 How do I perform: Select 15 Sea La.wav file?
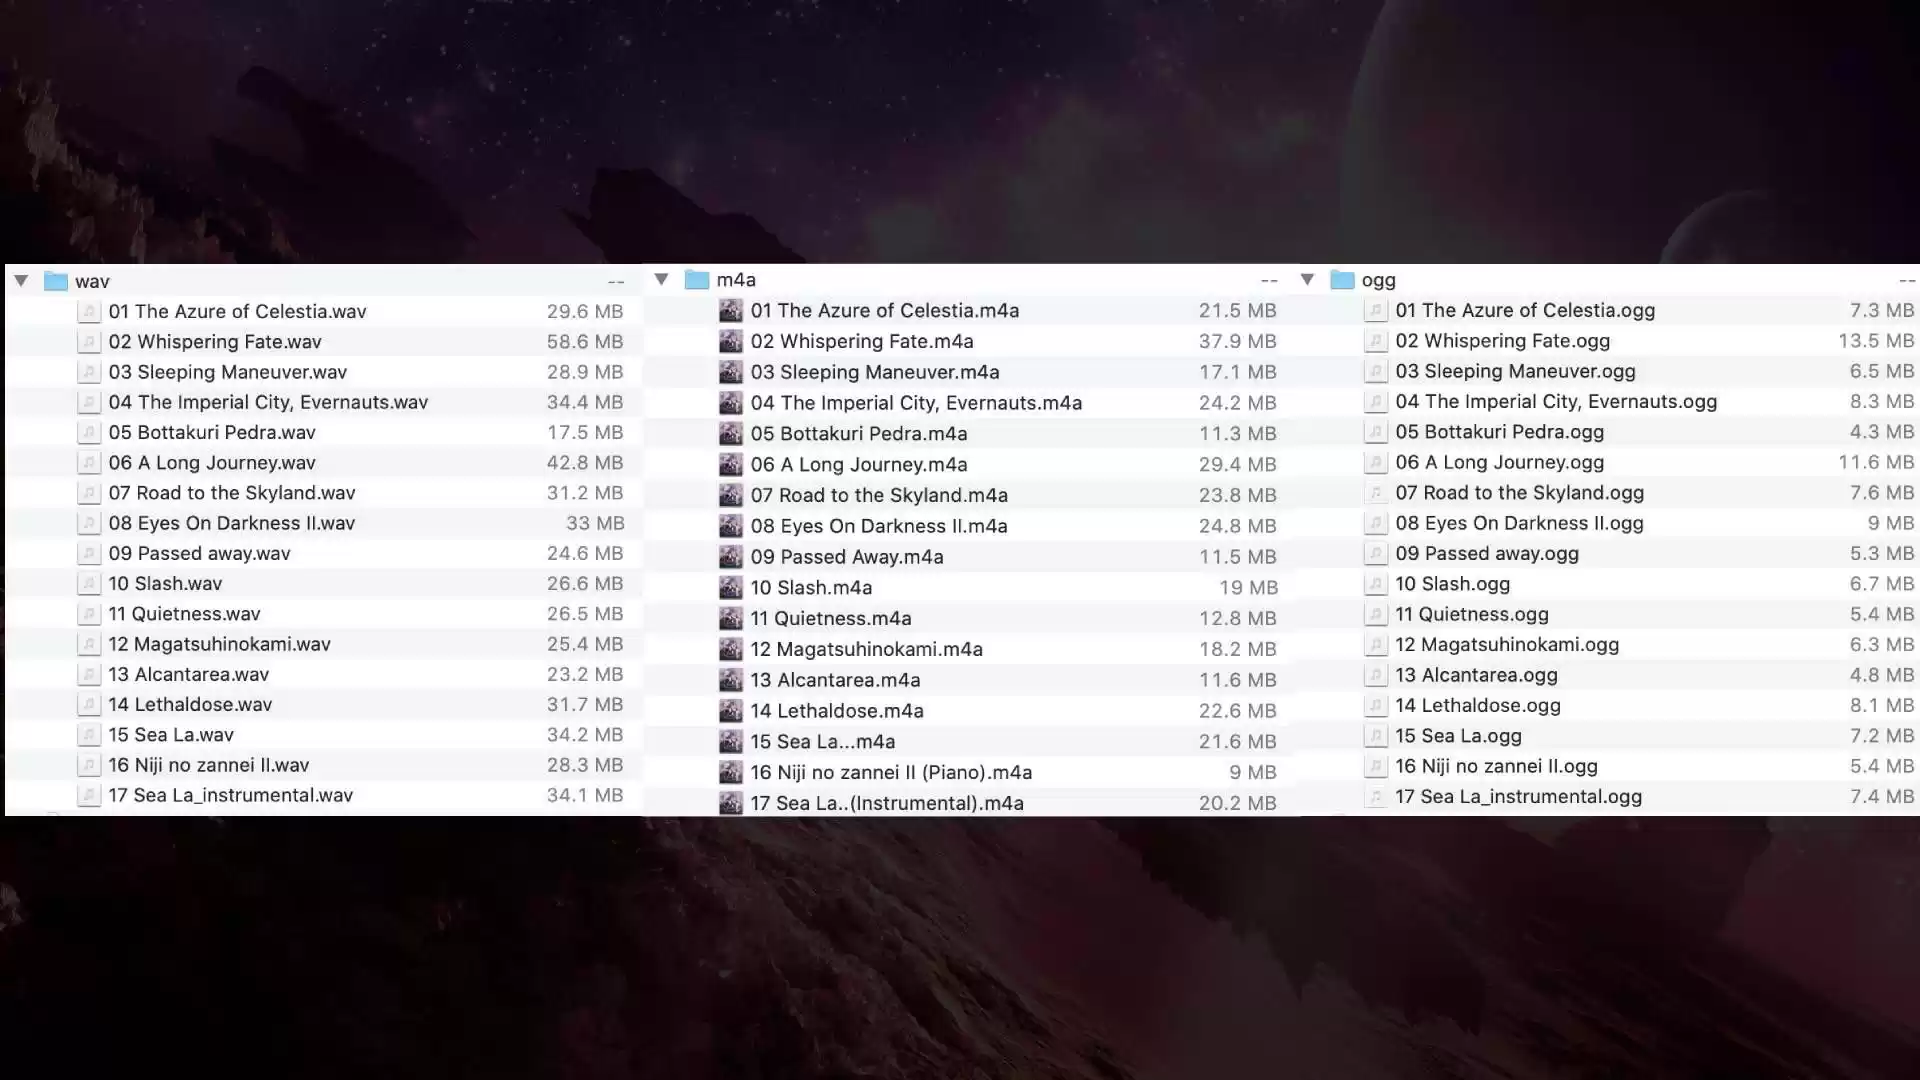171,735
